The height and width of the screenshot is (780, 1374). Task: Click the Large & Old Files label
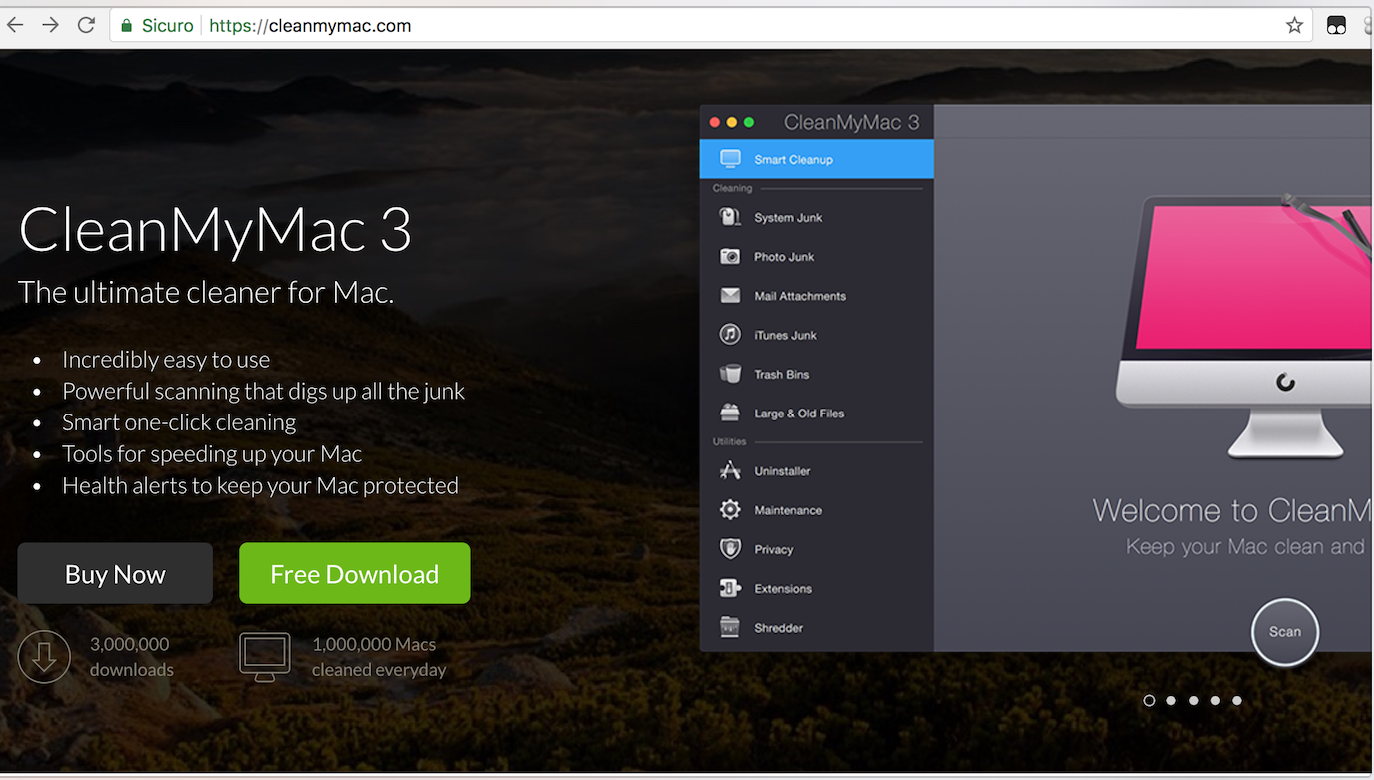pos(799,414)
